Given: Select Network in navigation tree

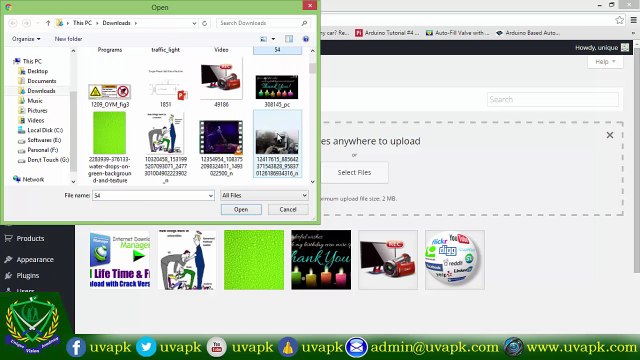Looking at the screenshot, I should click(x=29, y=179).
